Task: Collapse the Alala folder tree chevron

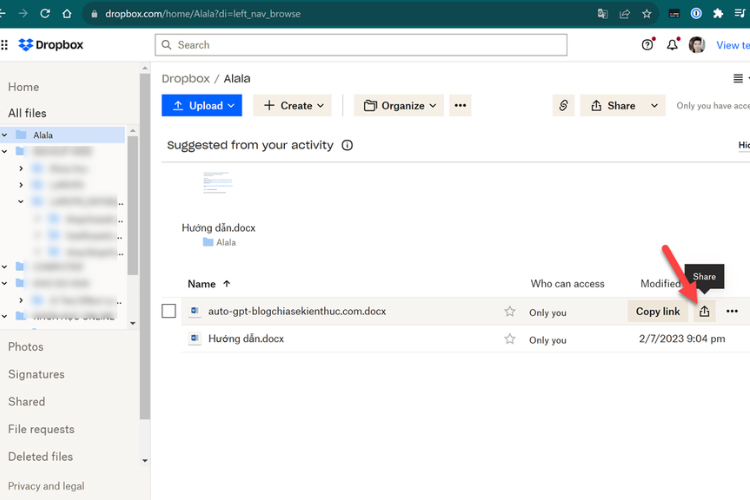Action: click(5, 135)
